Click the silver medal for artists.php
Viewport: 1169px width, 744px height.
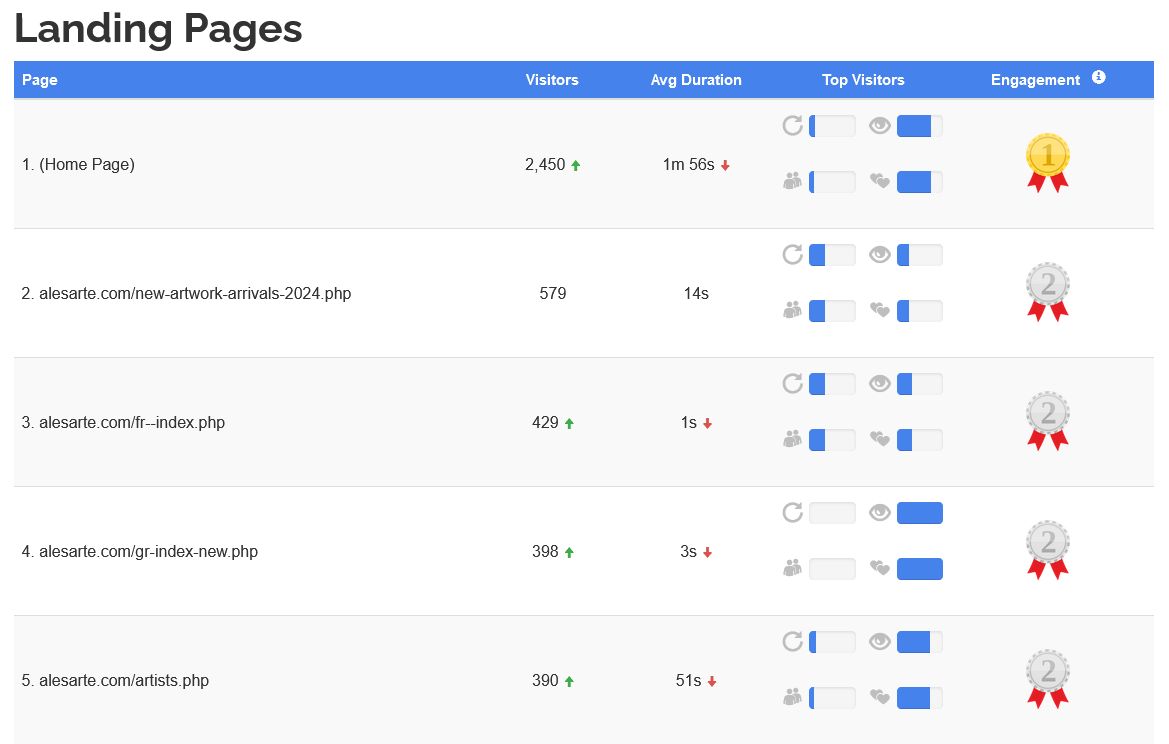(x=1047, y=678)
